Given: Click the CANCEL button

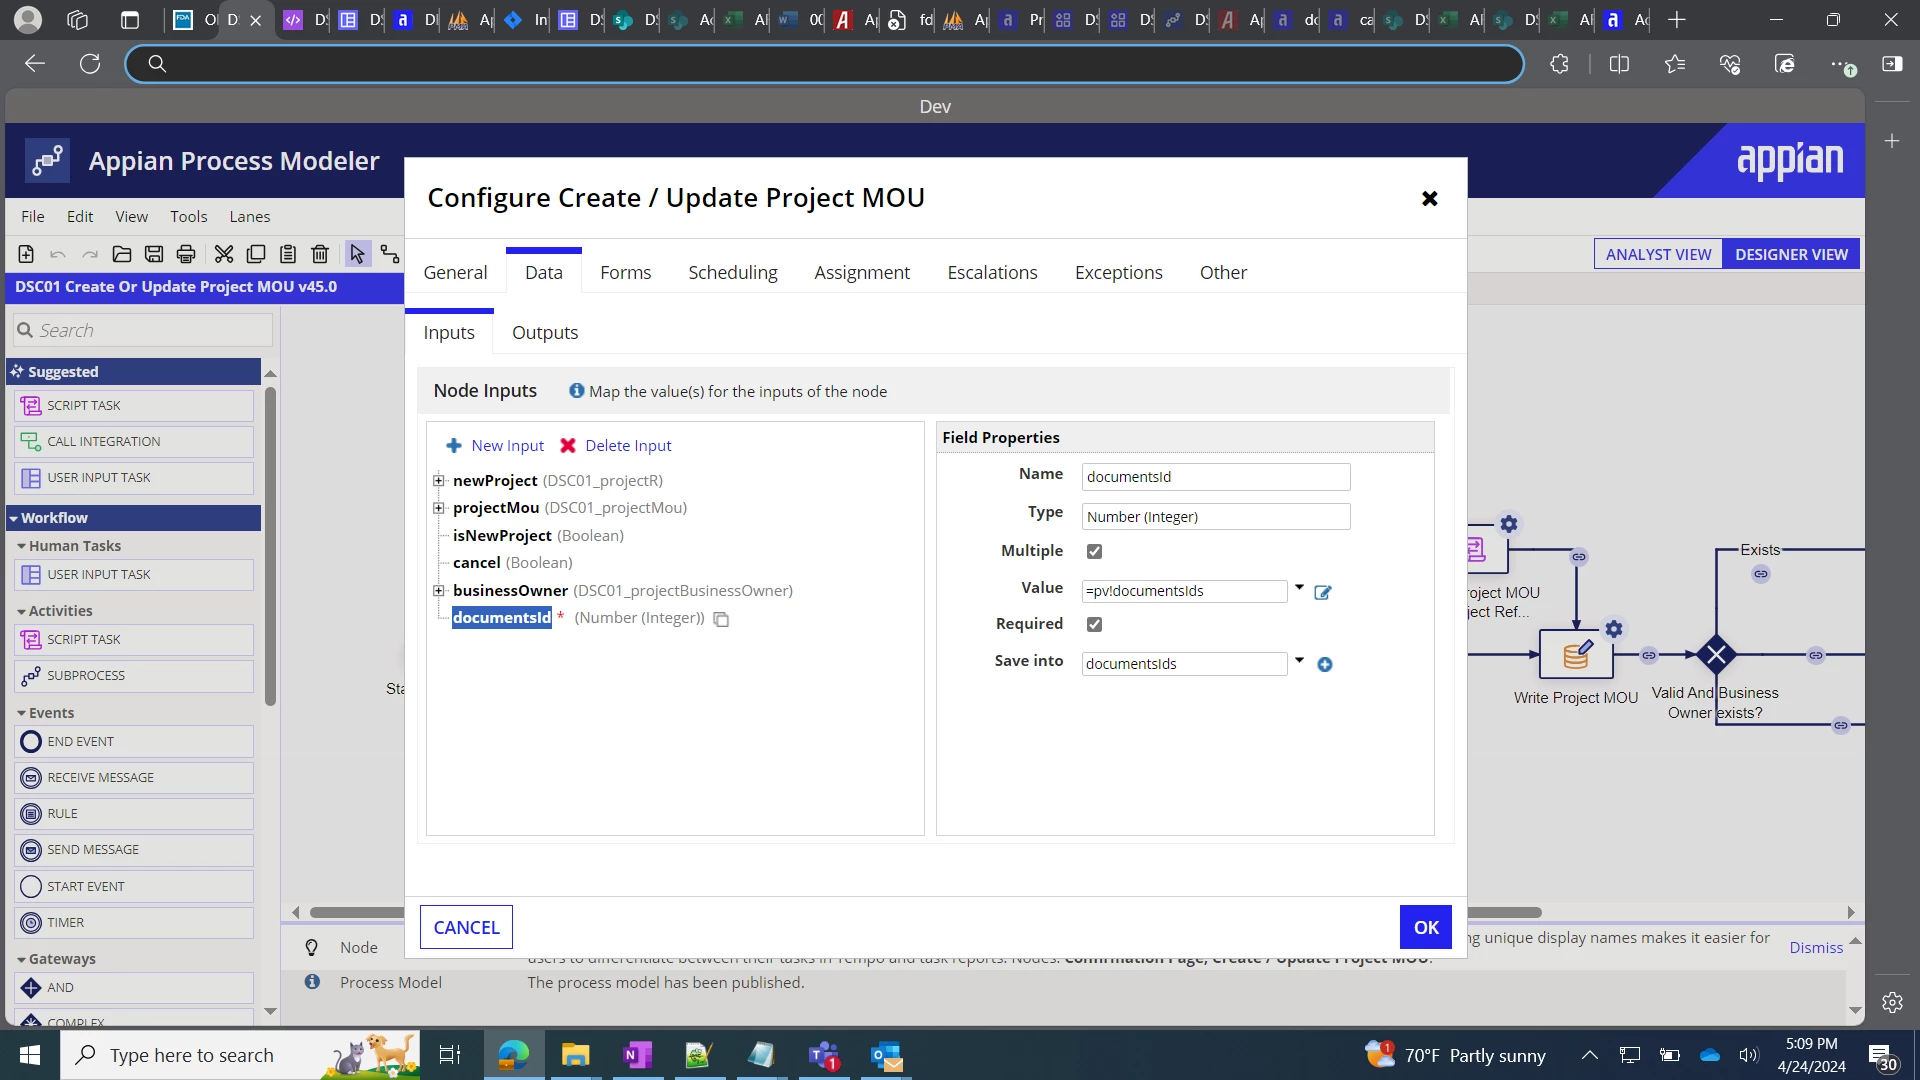Looking at the screenshot, I should tap(466, 927).
